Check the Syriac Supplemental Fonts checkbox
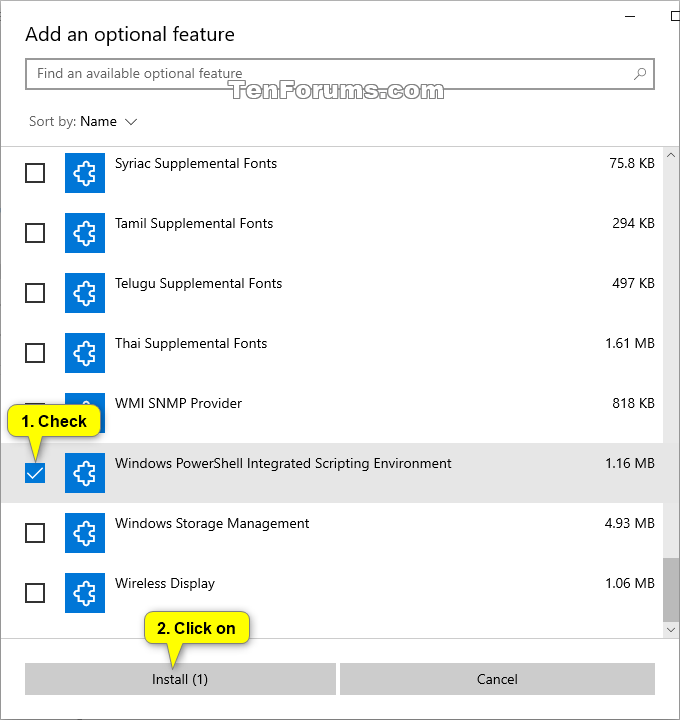Screen dimensions: 680x720 click(x=35, y=173)
